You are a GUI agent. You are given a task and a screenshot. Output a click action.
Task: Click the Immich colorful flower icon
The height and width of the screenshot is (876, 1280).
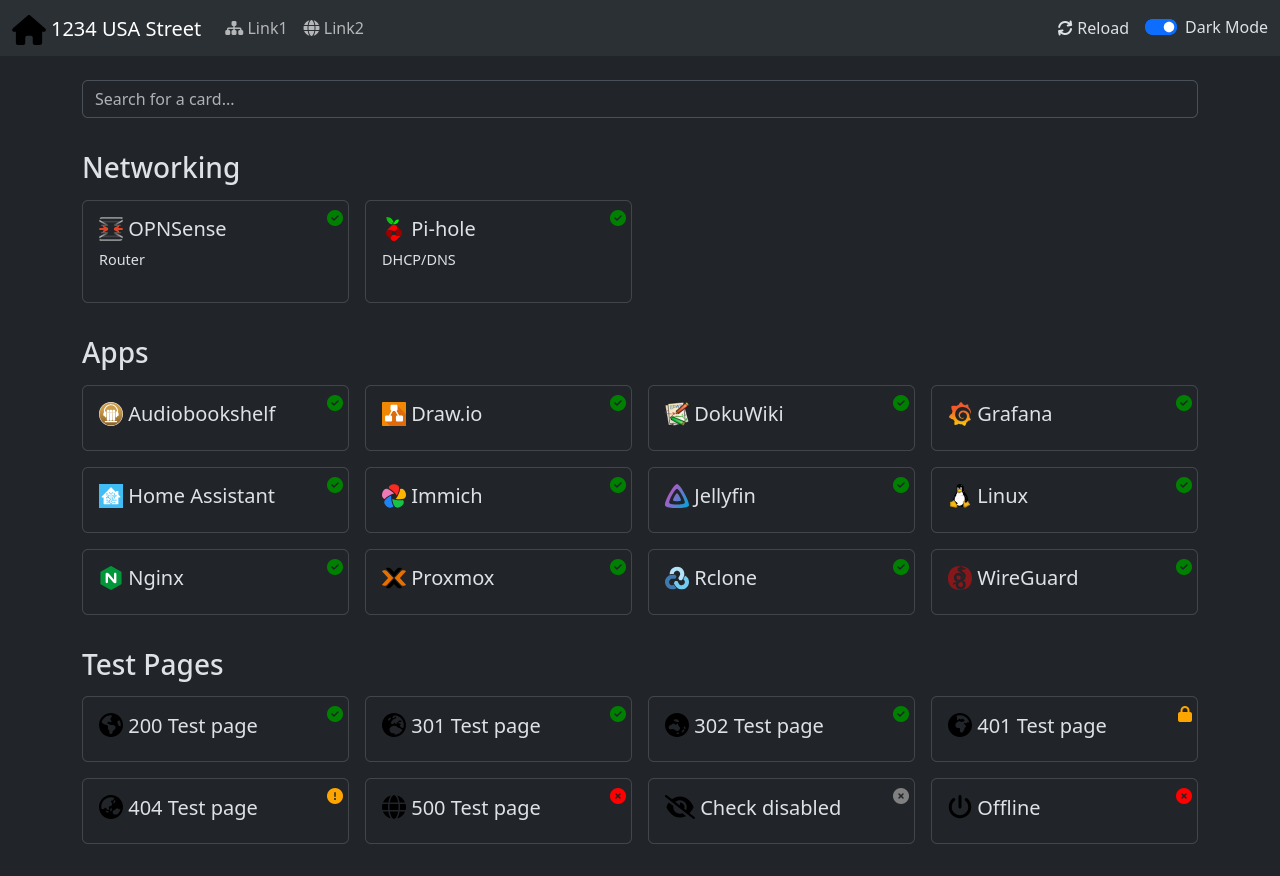pyautogui.click(x=394, y=496)
